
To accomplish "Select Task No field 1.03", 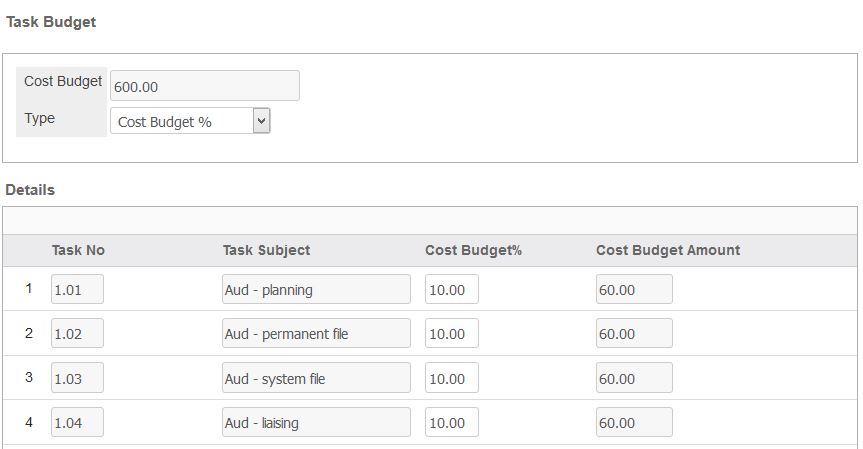I will pos(77,378).
